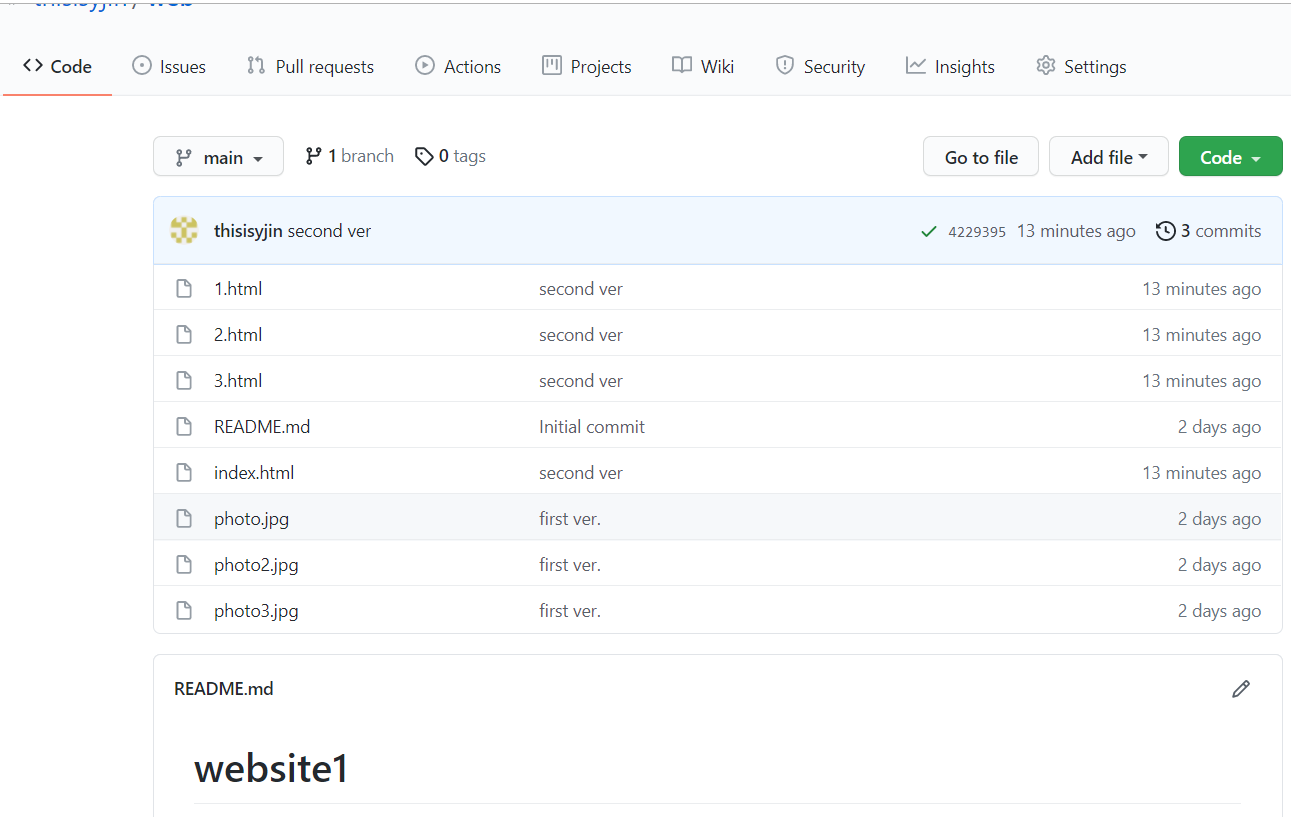Click the file icon beside 1.html
The image size is (1291, 817).
click(184, 289)
